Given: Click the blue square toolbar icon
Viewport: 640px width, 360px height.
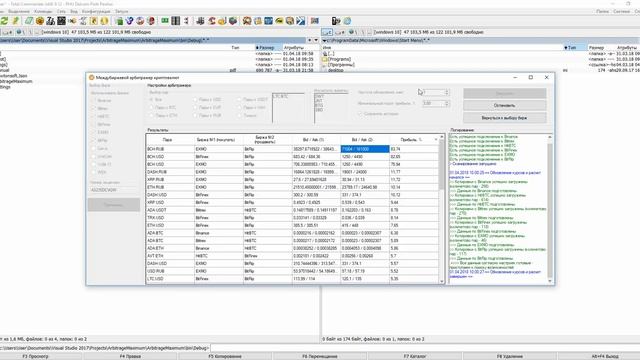Looking at the screenshot, I should 268,21.
